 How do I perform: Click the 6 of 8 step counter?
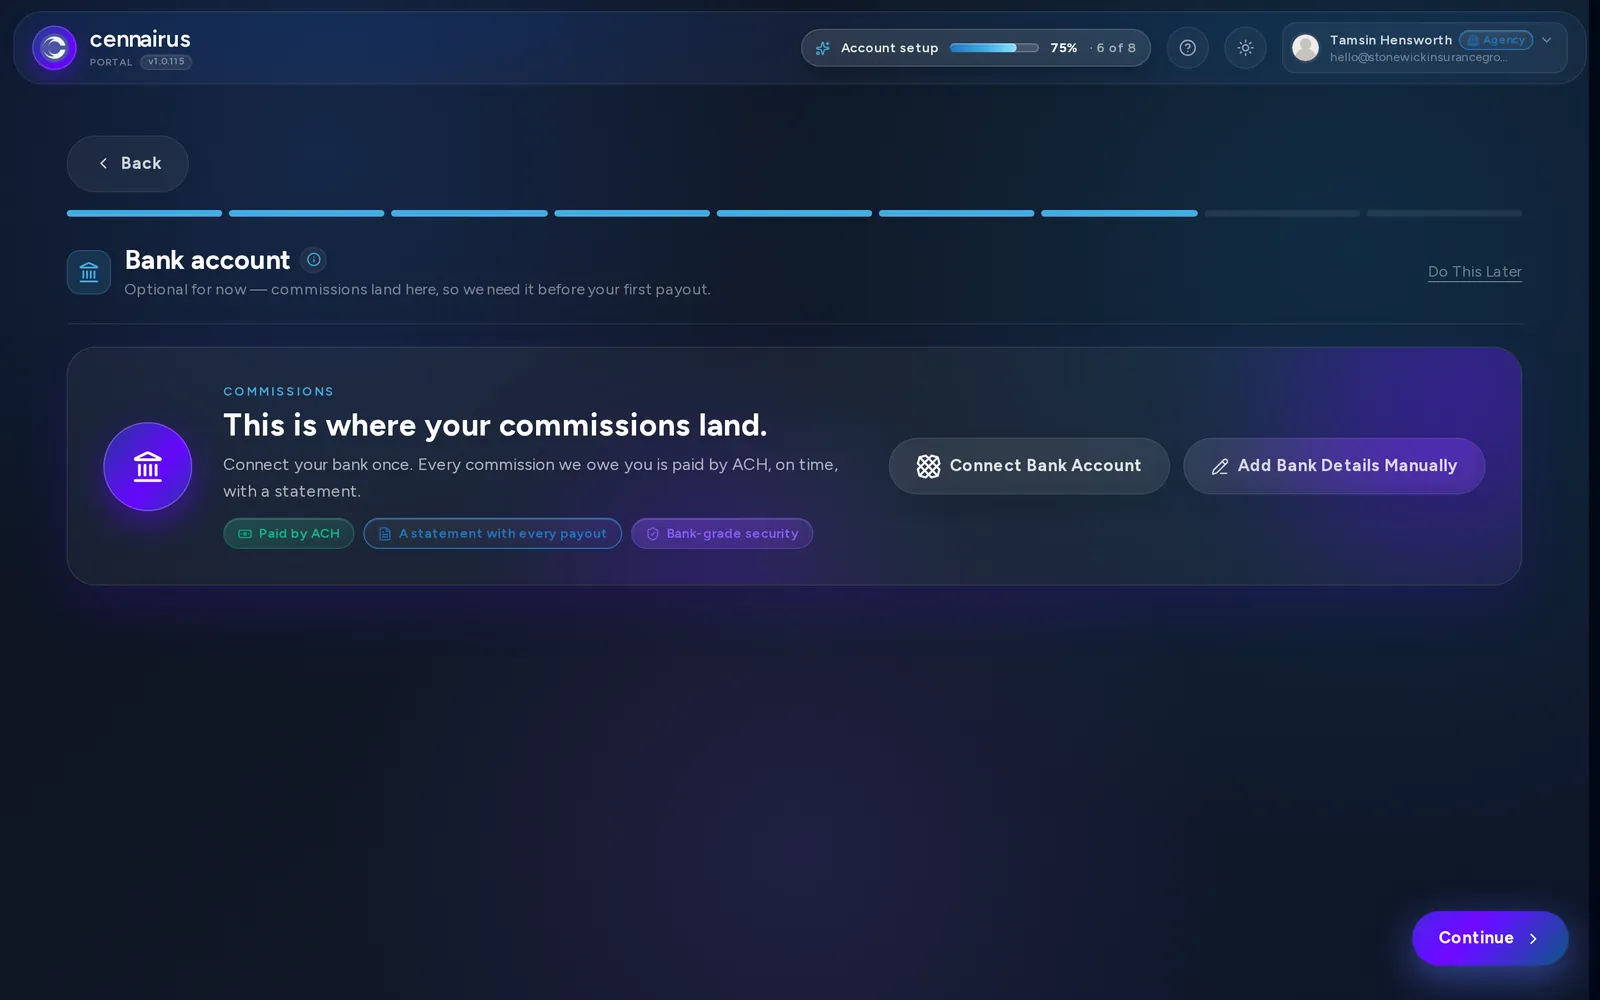[x=1116, y=48]
